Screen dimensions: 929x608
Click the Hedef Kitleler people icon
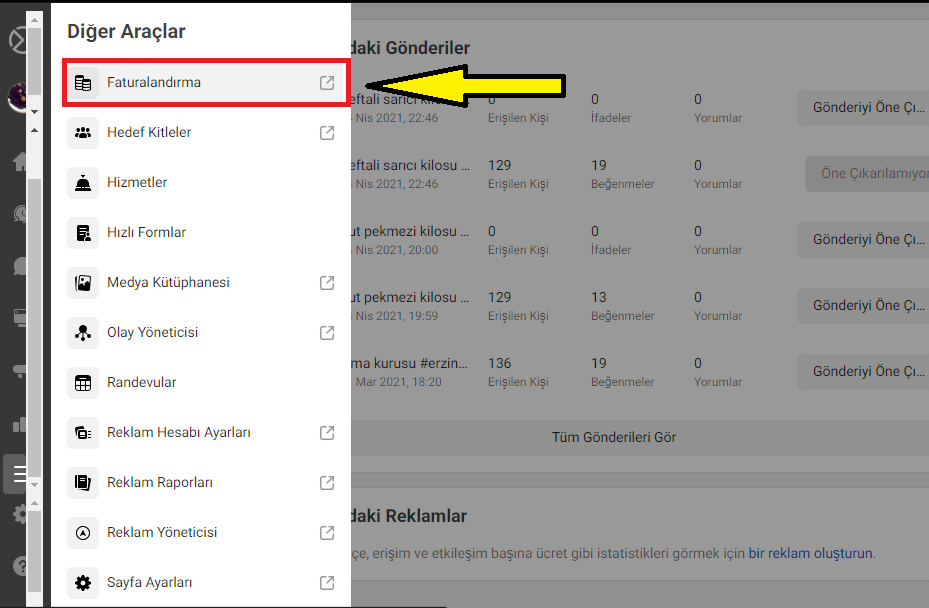point(83,133)
